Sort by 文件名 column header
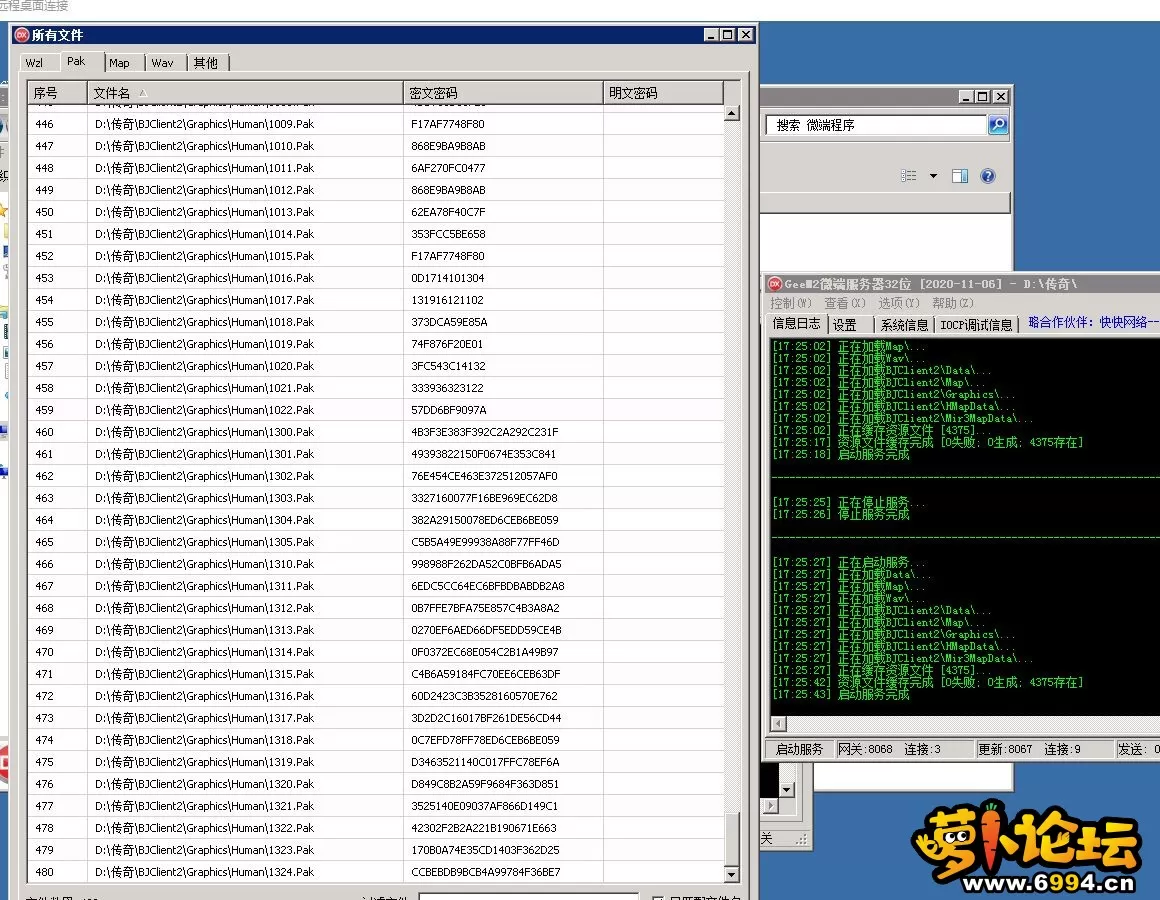Screen dimensions: 1160x900 click(x=244, y=93)
